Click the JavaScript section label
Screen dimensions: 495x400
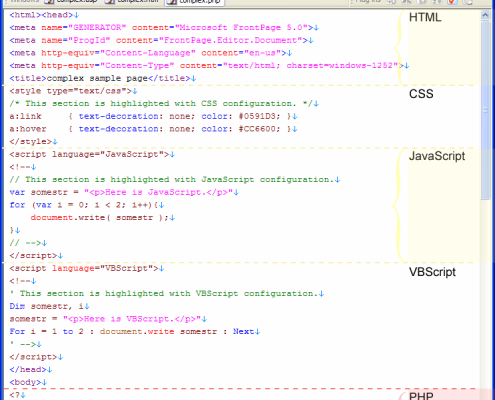point(437,156)
